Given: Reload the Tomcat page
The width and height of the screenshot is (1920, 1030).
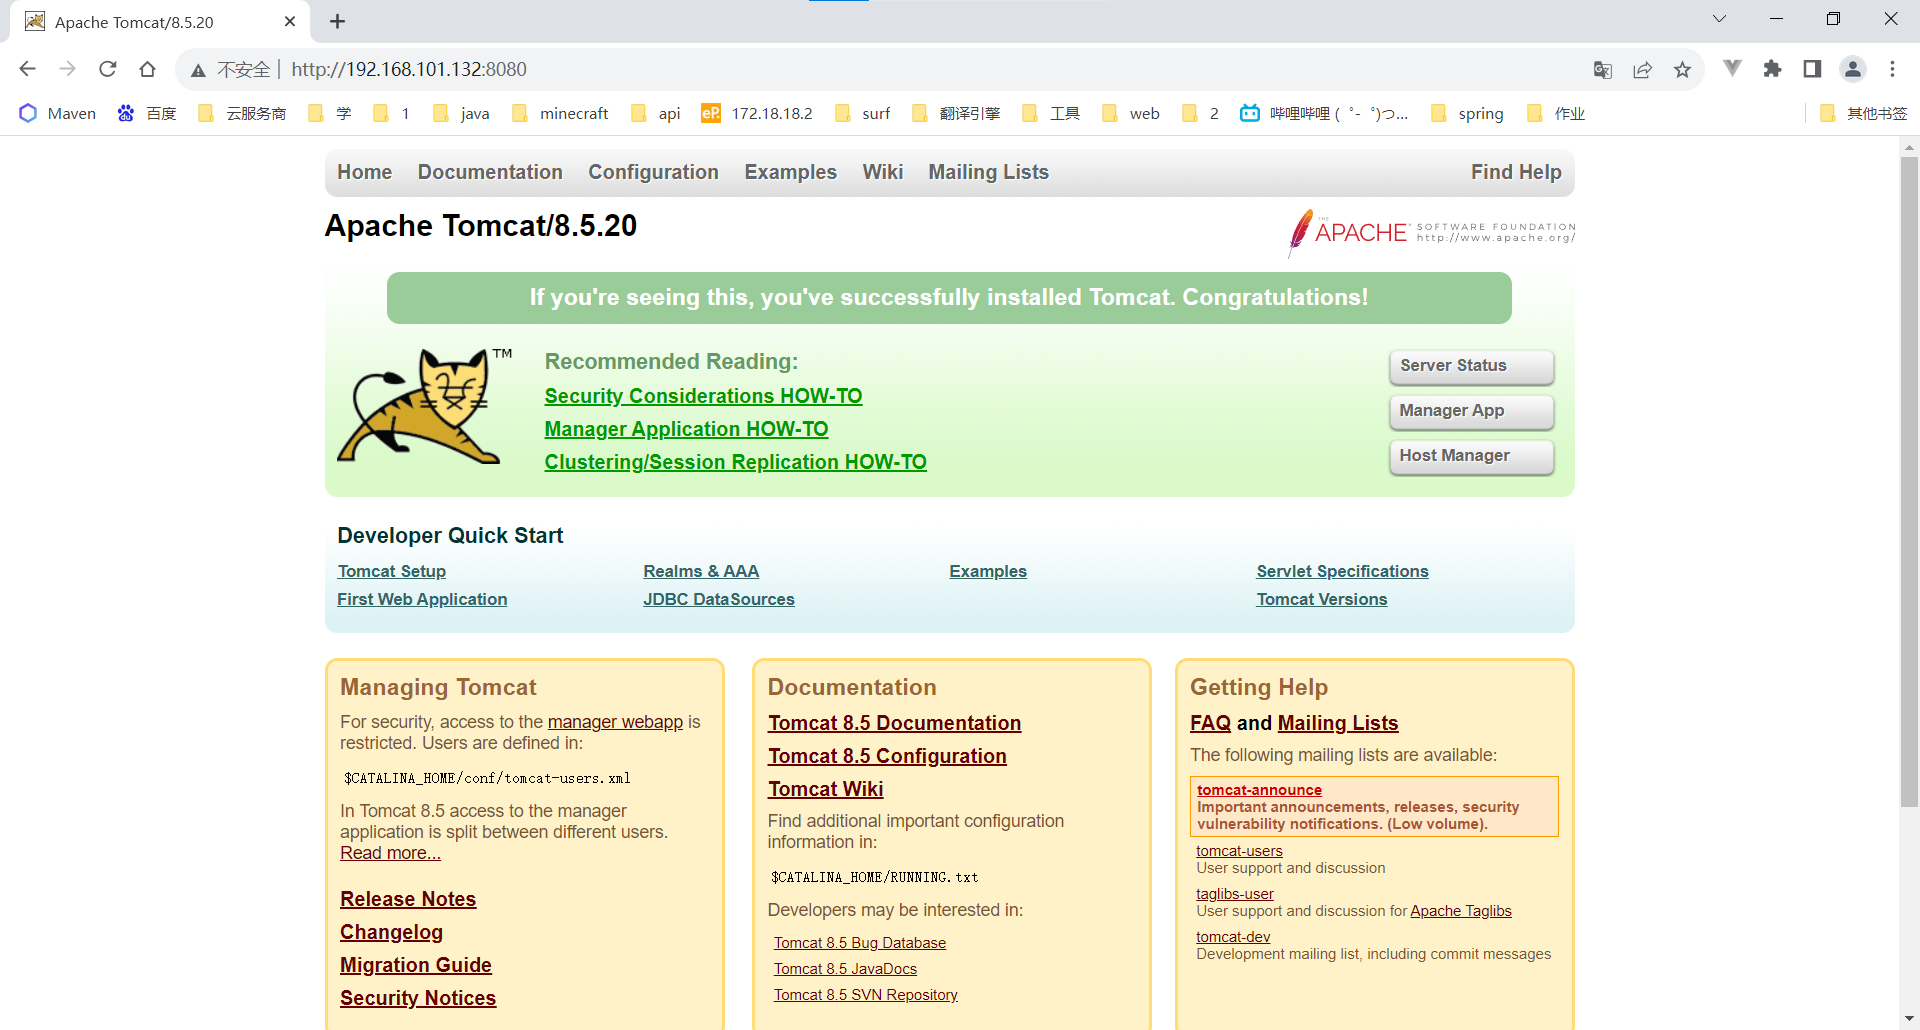Looking at the screenshot, I should coord(108,69).
